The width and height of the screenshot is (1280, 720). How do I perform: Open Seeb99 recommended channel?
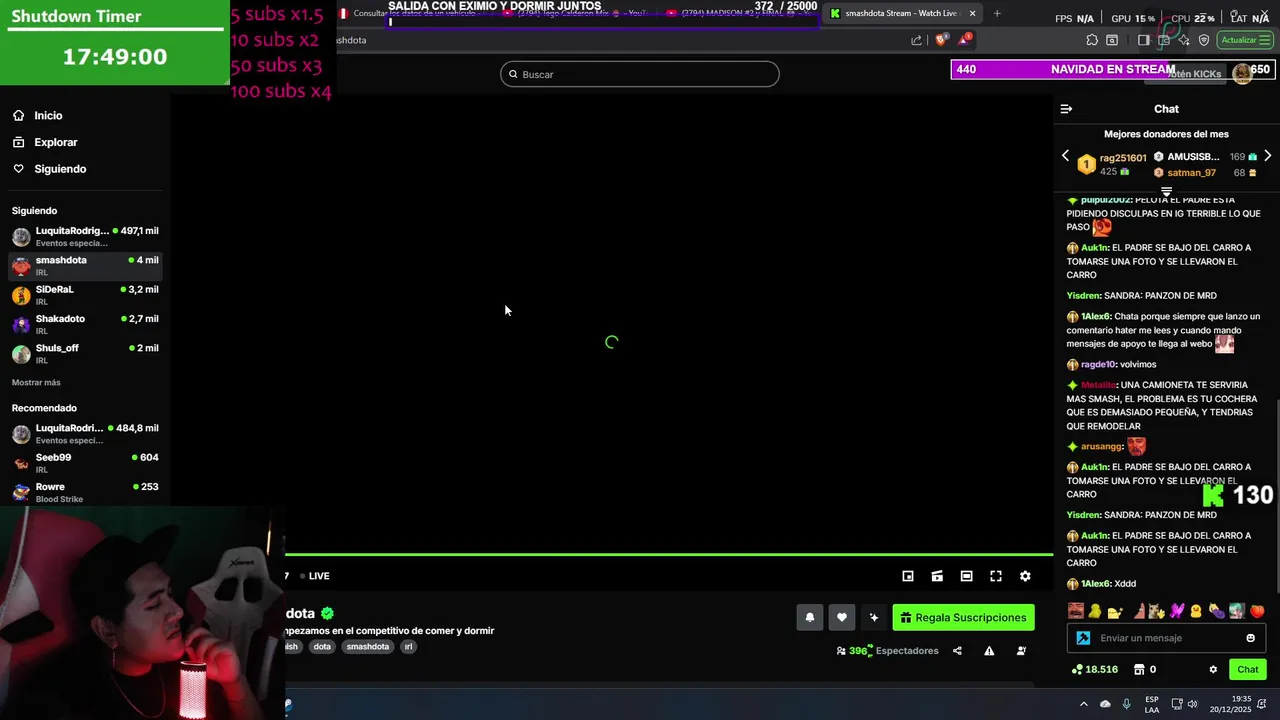pos(84,463)
